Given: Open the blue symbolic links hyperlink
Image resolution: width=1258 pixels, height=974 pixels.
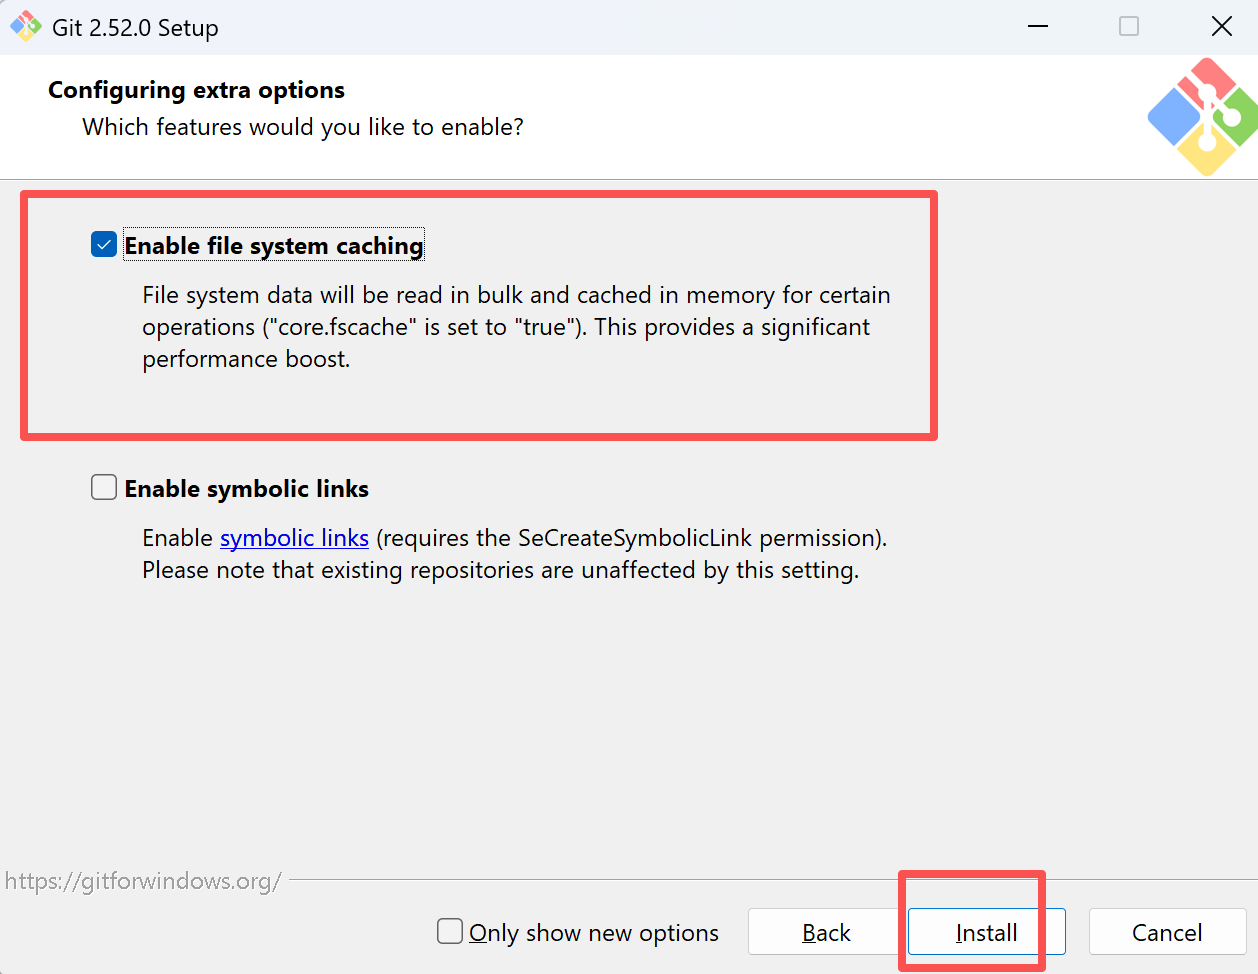Looking at the screenshot, I should pos(294,538).
